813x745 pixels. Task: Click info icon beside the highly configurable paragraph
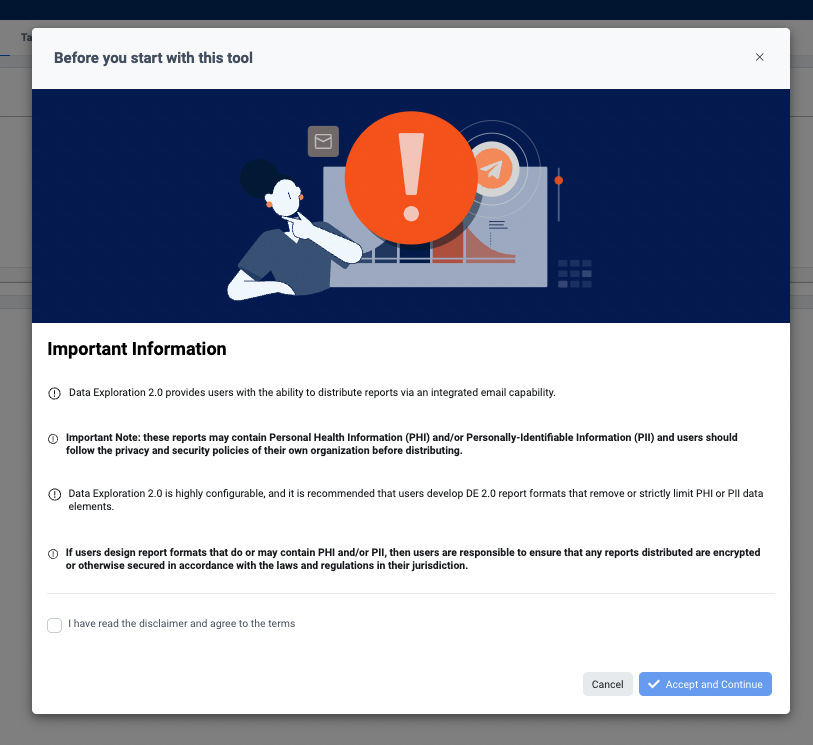click(54, 495)
